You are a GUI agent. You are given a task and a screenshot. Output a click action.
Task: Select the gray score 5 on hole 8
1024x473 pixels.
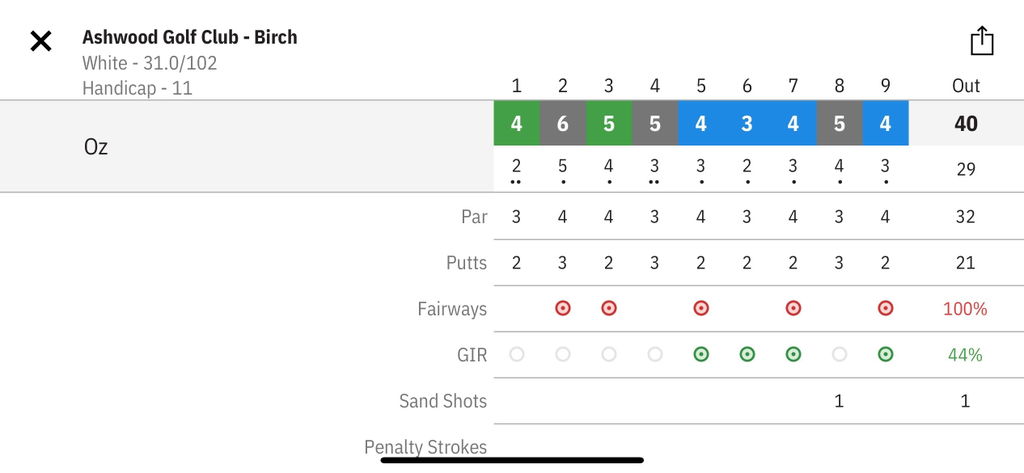[839, 123]
